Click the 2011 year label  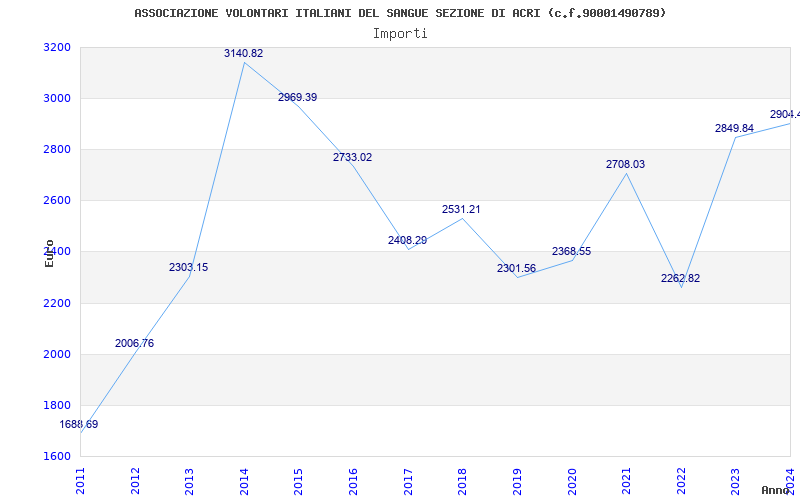click(x=81, y=481)
